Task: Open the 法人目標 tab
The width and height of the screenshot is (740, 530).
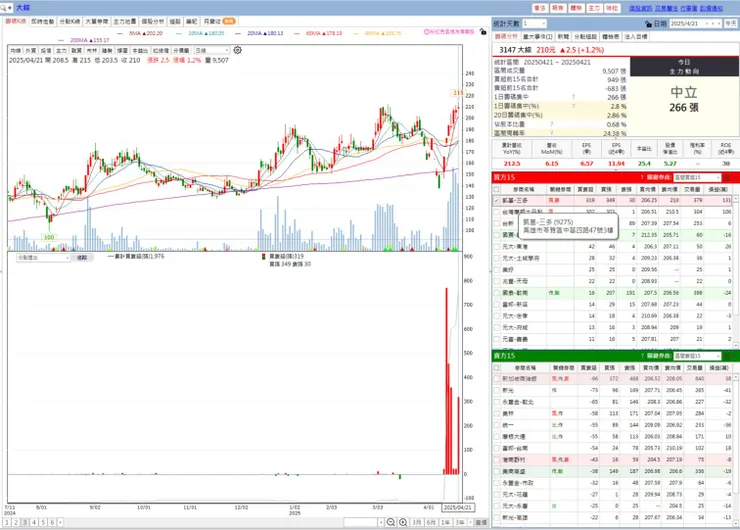Action: click(636, 36)
